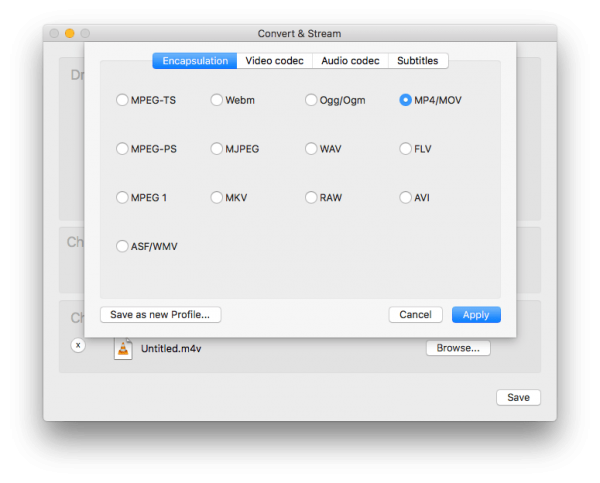Choose AVI as the container format
Screen dimensions: 600x483
(x=406, y=198)
